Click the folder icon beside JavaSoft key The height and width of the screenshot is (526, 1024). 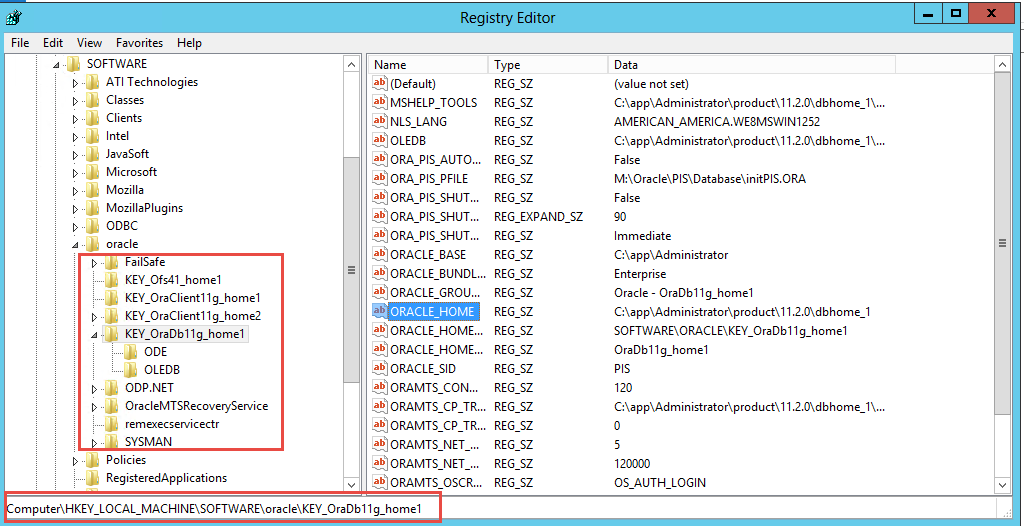[x=93, y=154]
